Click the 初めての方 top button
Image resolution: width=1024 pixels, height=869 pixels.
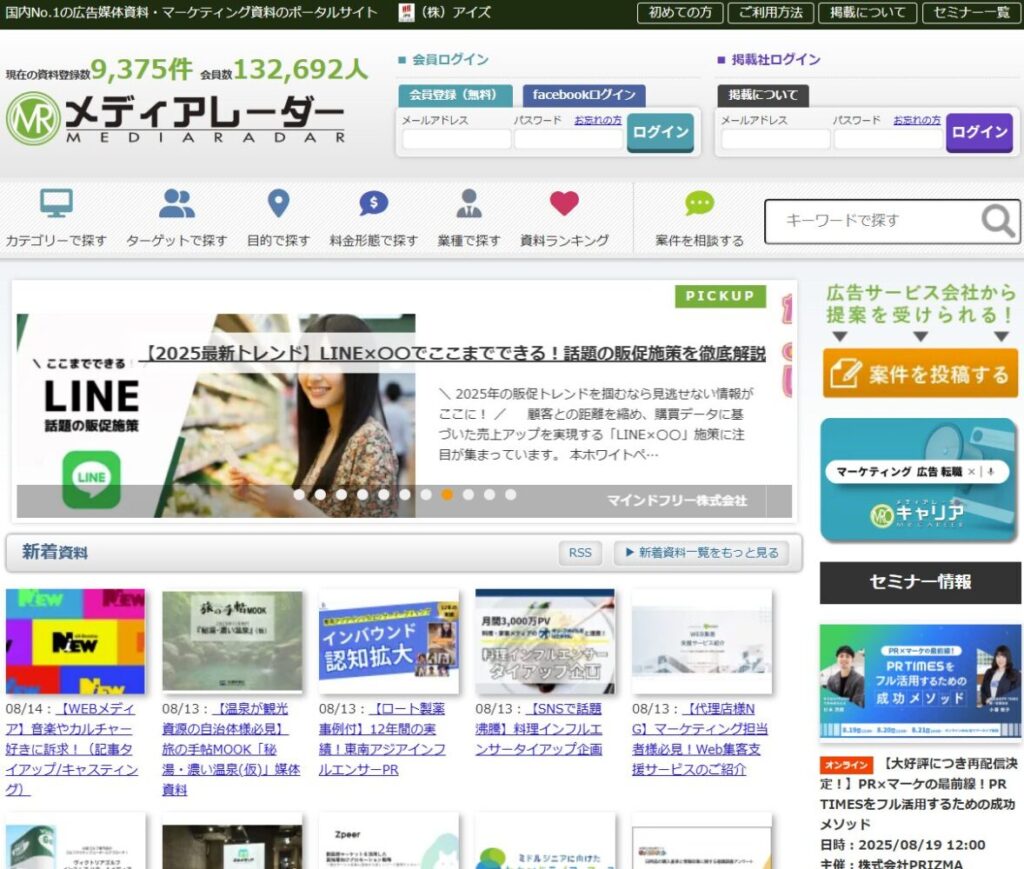coord(680,12)
